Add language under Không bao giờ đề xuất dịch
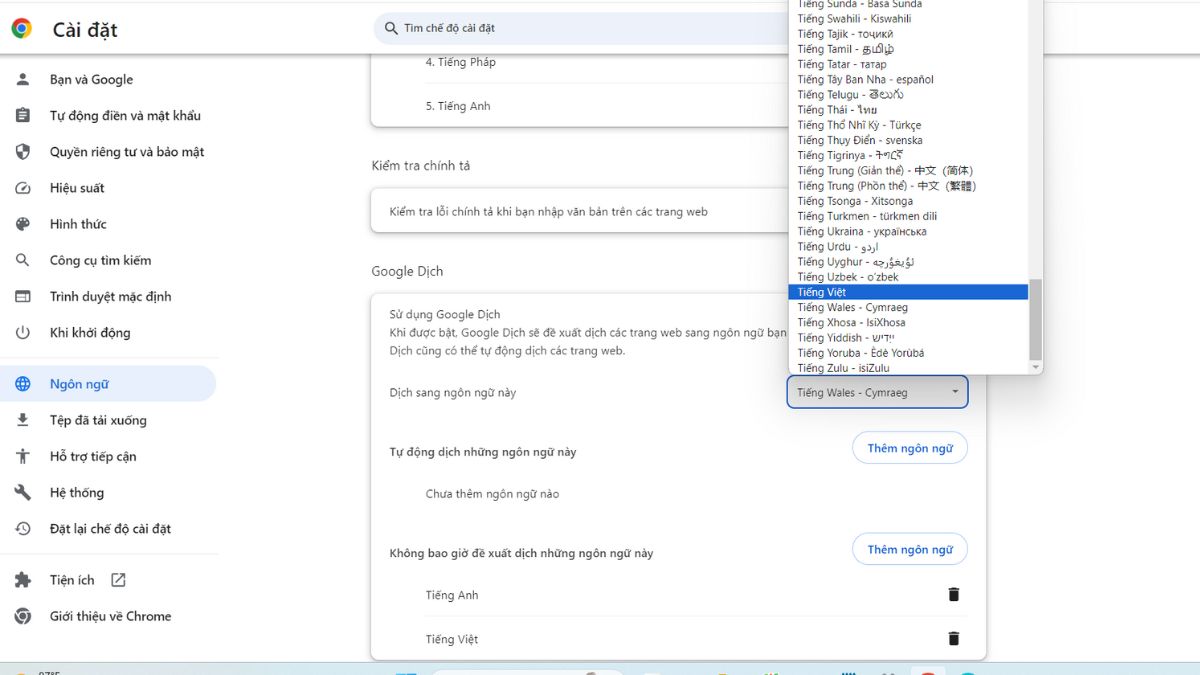Screen dimensions: 1200x675 pyautogui.click(x=910, y=549)
